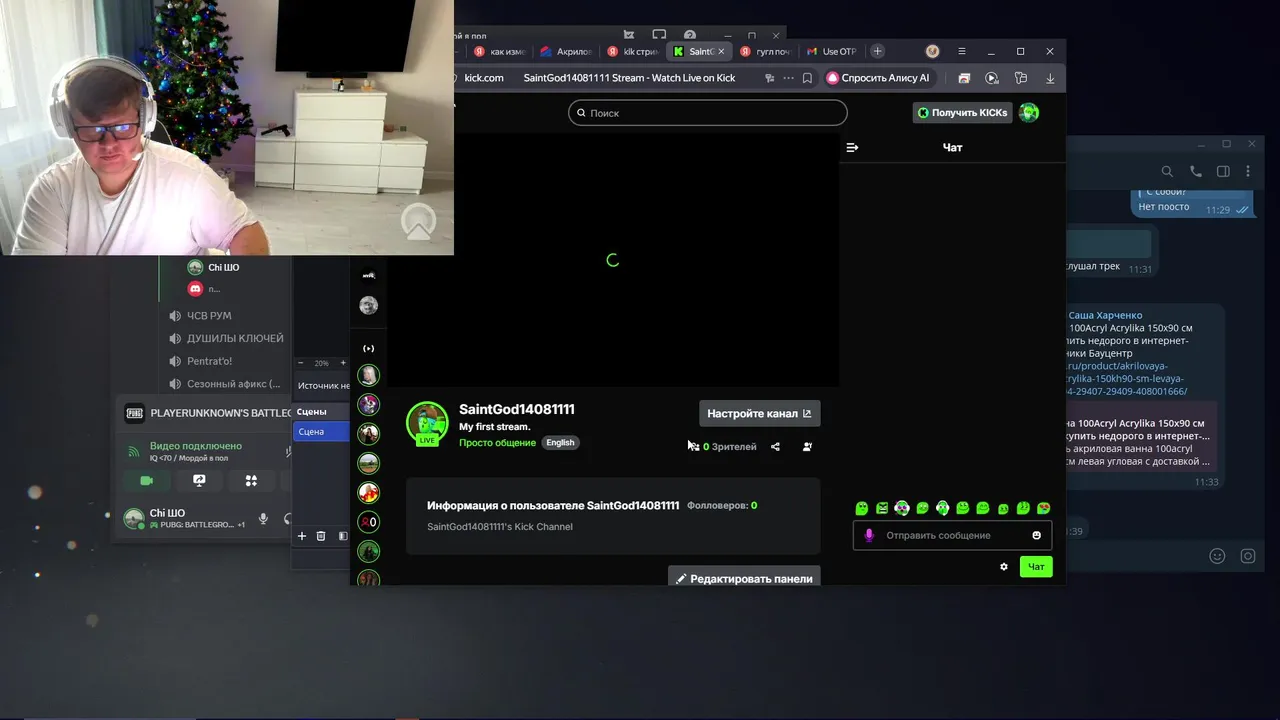
Task: Mute the Discord microphone
Action: 263,518
